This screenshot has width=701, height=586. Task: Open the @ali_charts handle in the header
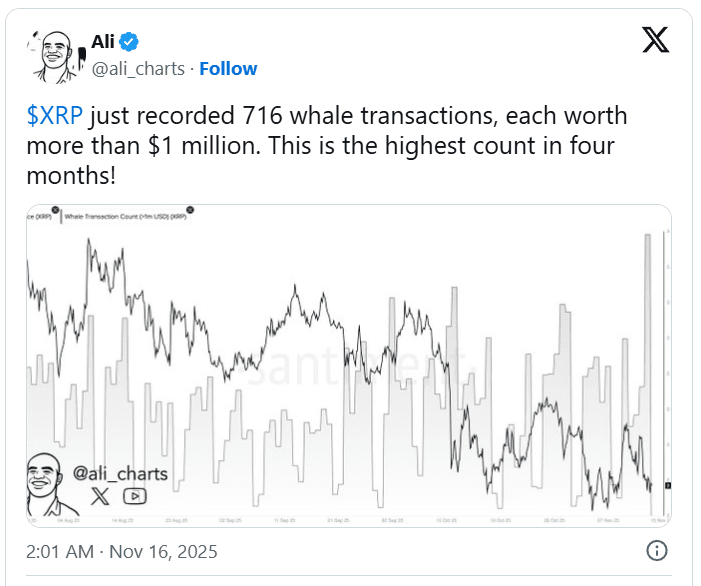click(x=138, y=68)
